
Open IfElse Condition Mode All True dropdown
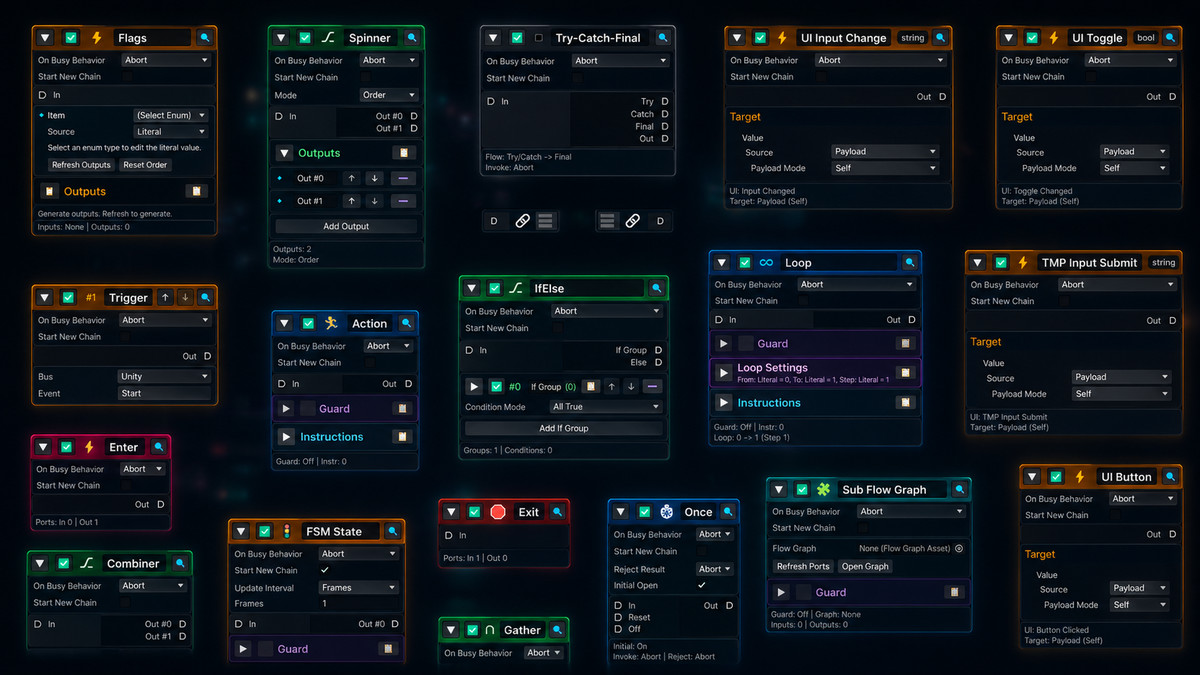pos(606,407)
